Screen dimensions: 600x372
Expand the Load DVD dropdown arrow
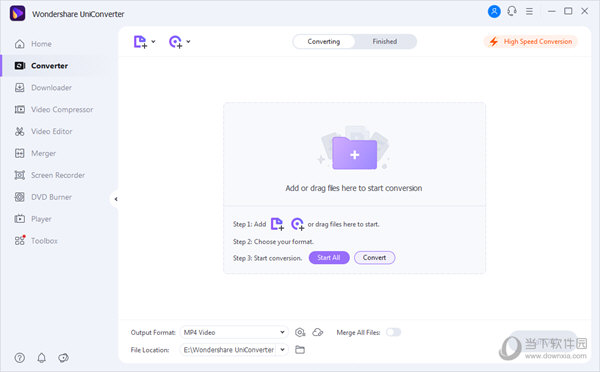point(189,41)
